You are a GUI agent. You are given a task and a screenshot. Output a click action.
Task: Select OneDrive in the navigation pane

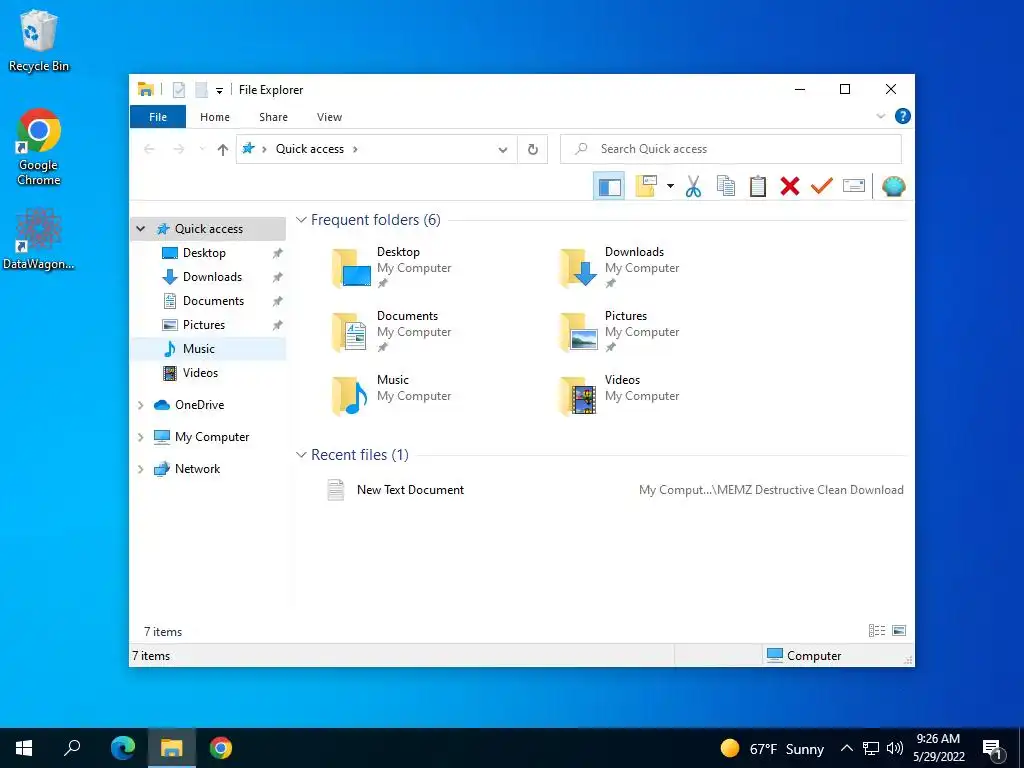(199, 405)
